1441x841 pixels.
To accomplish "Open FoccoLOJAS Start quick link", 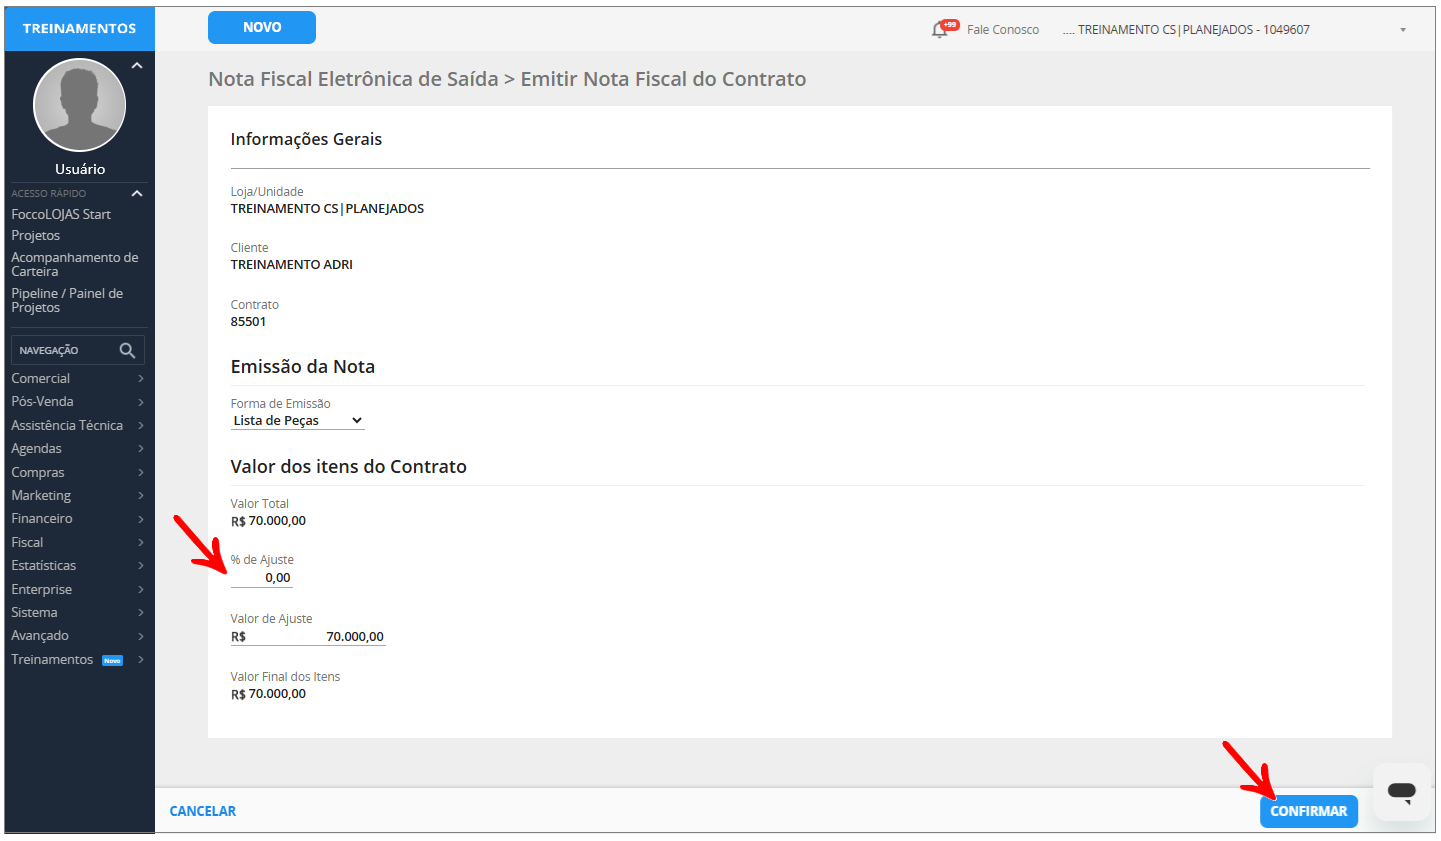I will (x=61, y=214).
